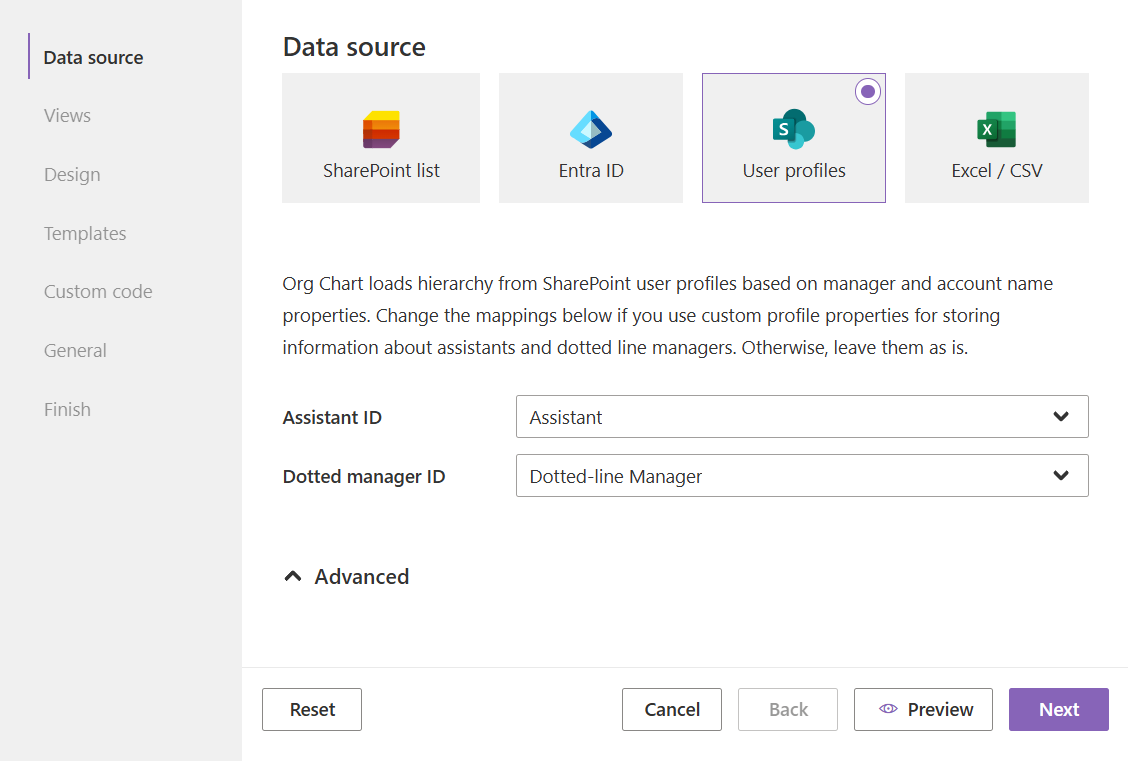
Task: Open the Design step
Action: click(72, 175)
